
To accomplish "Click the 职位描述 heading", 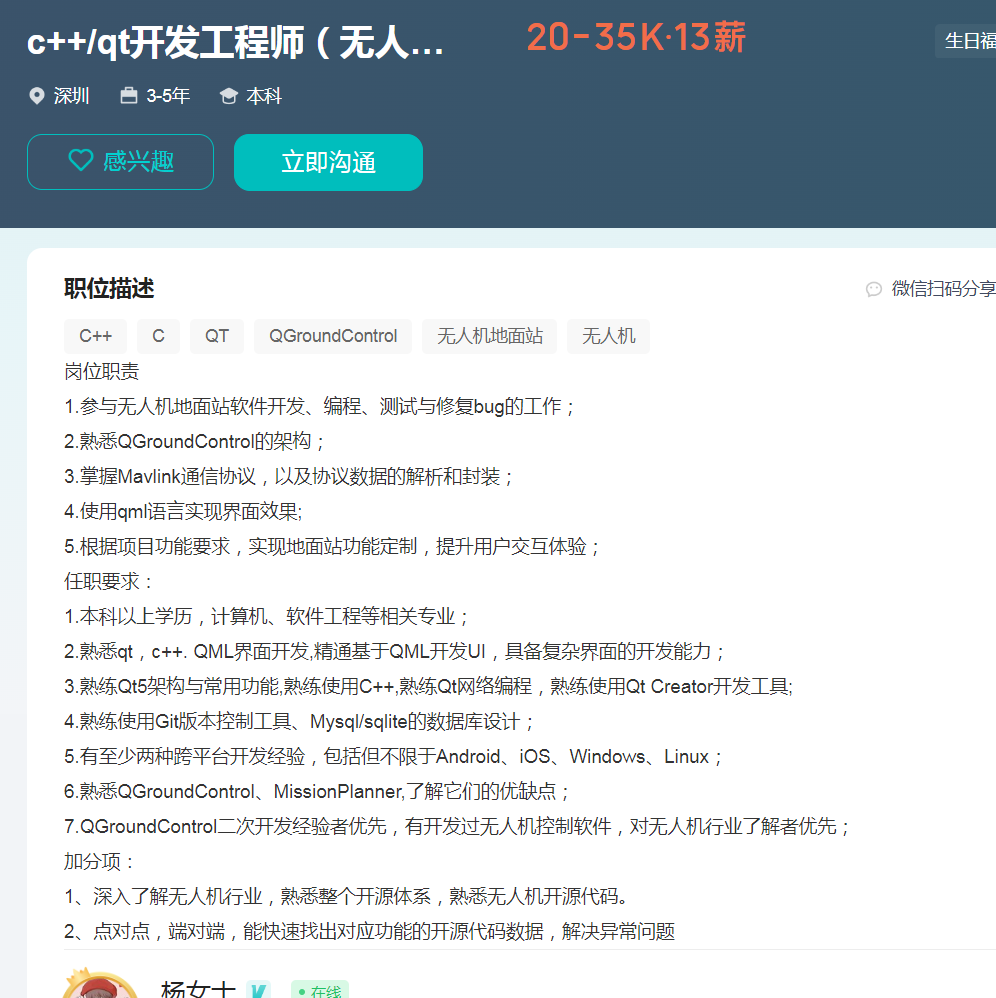I will tap(109, 288).
